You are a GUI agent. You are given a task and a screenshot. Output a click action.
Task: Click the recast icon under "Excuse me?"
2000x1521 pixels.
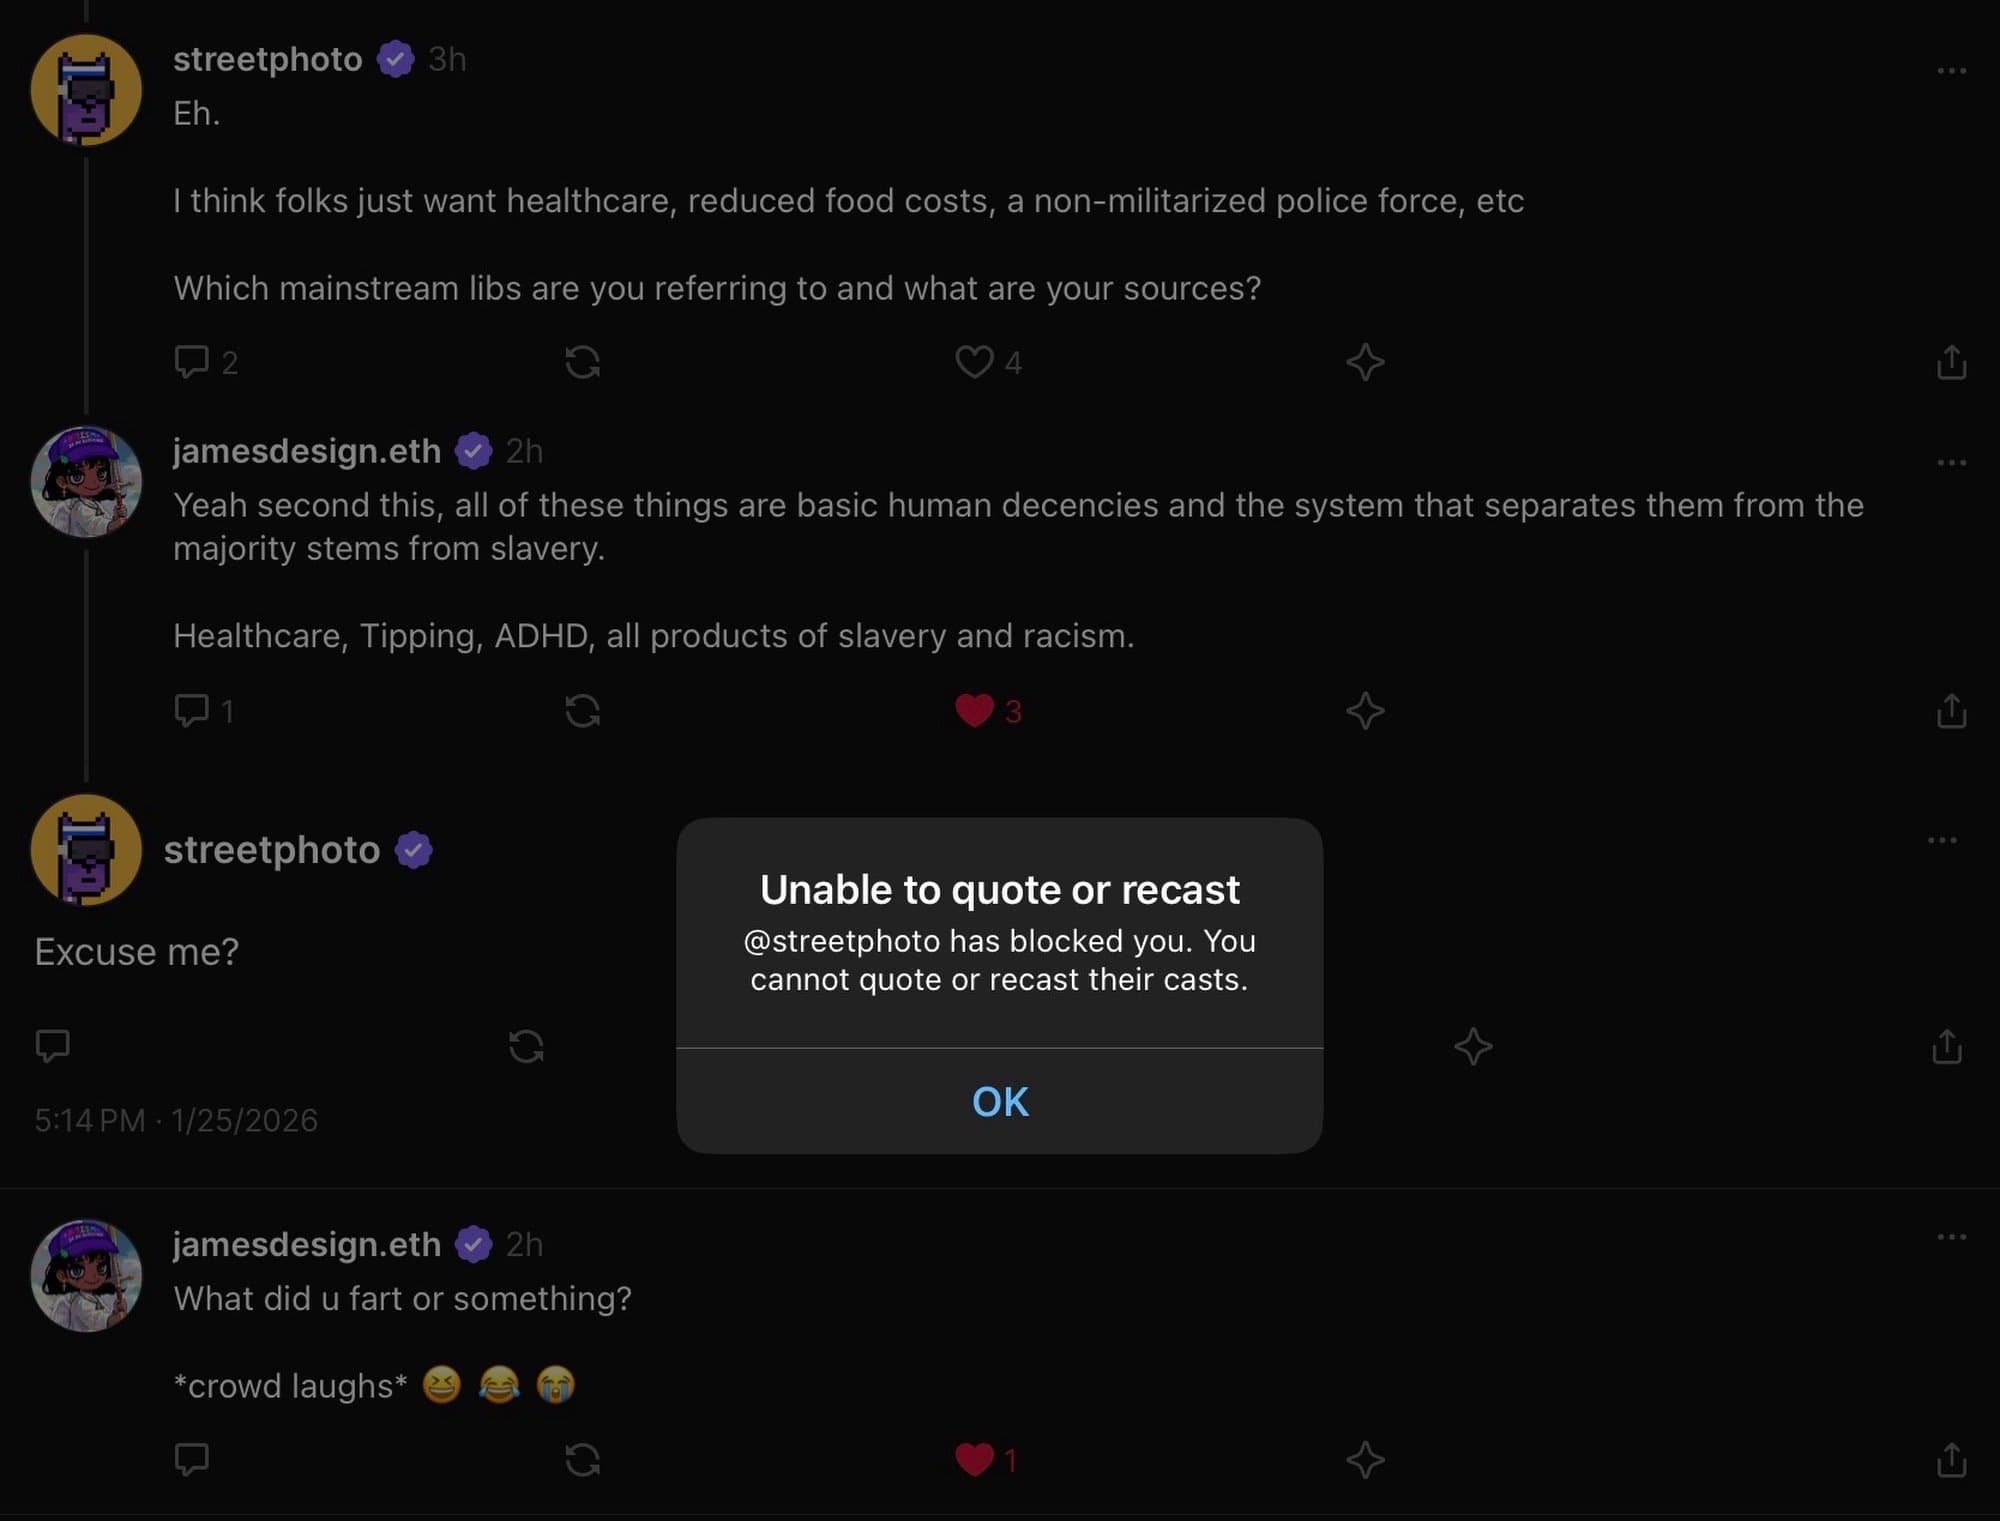pyautogui.click(x=526, y=1047)
